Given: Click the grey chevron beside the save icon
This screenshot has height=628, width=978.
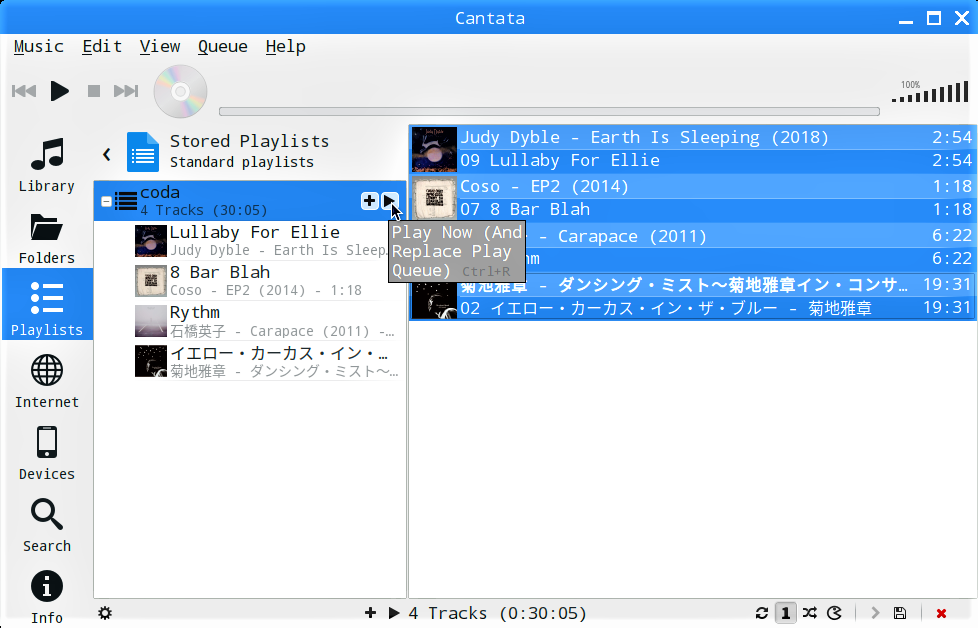Looking at the screenshot, I should (x=875, y=613).
